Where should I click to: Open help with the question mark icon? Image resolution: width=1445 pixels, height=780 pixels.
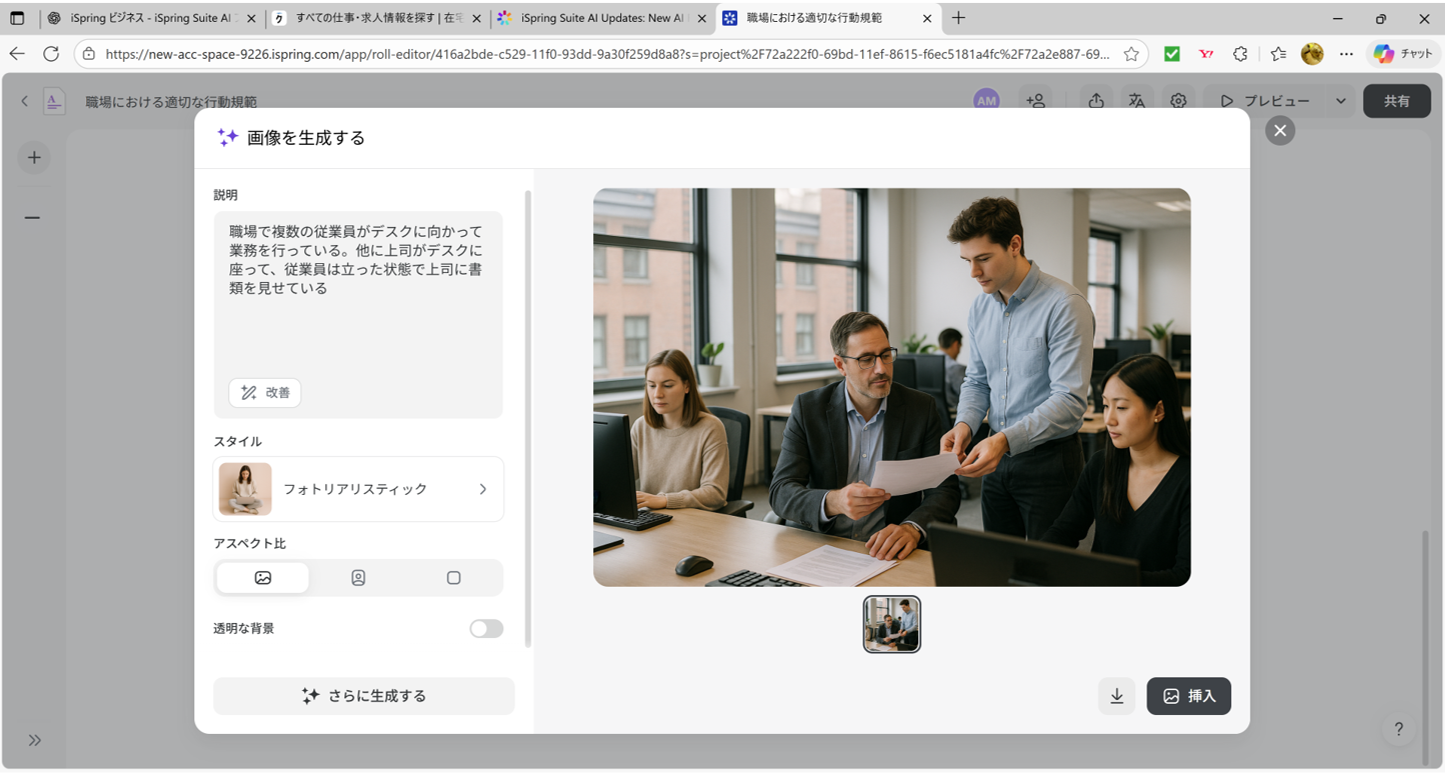1397,729
